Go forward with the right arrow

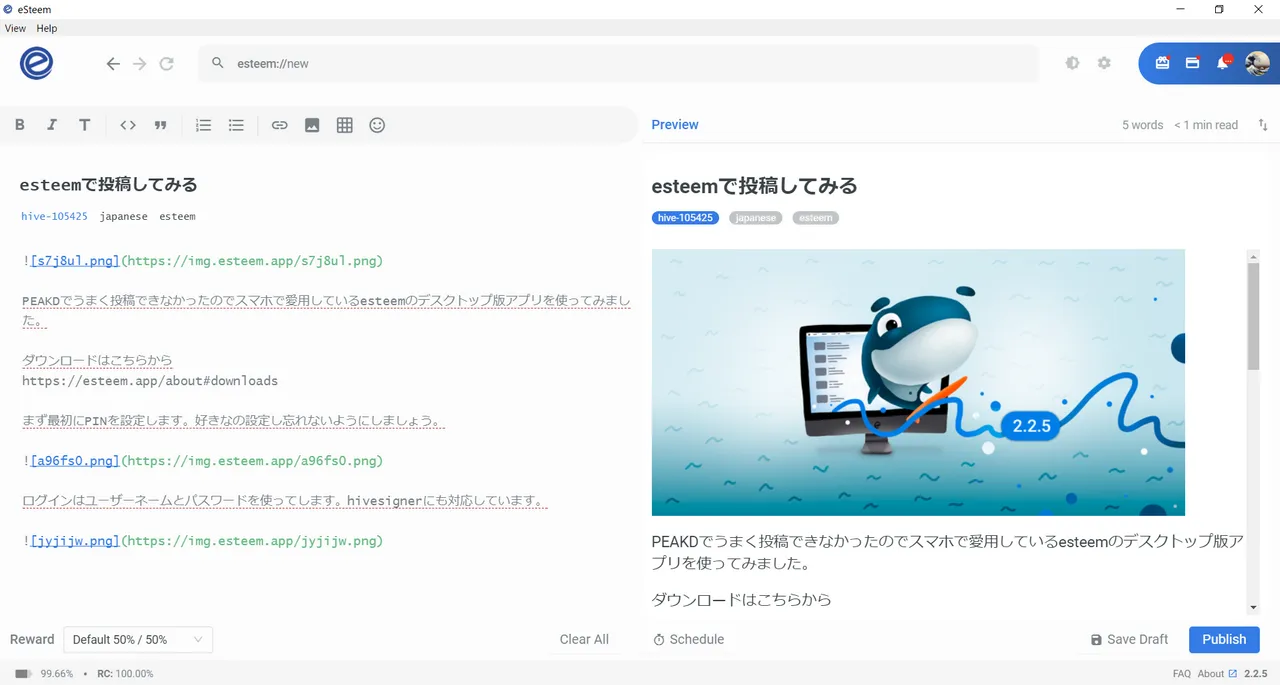coord(140,63)
